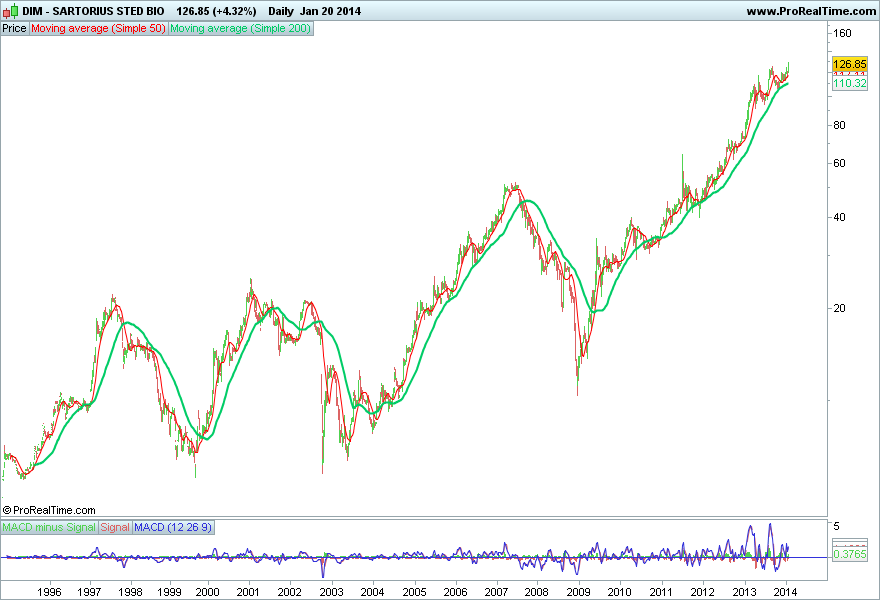Image resolution: width=880 pixels, height=600 pixels.
Task: Click the 160 price axis label
Action: coord(842,33)
